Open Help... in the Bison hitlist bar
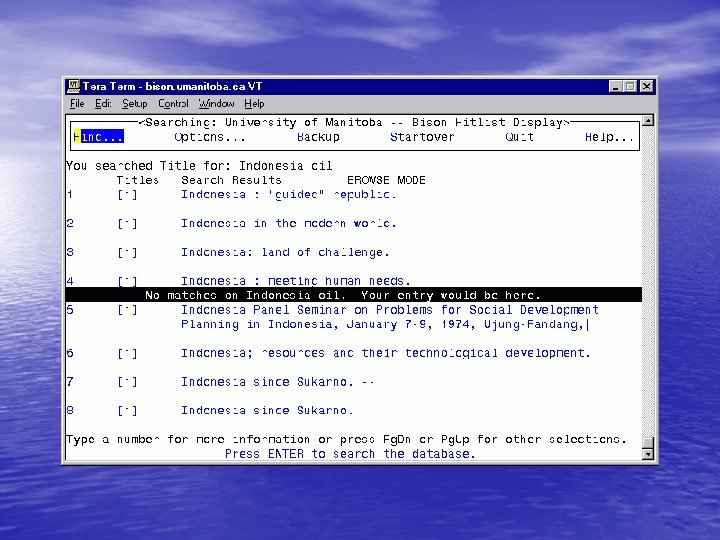Viewport: 720px width, 540px height. pos(609,137)
